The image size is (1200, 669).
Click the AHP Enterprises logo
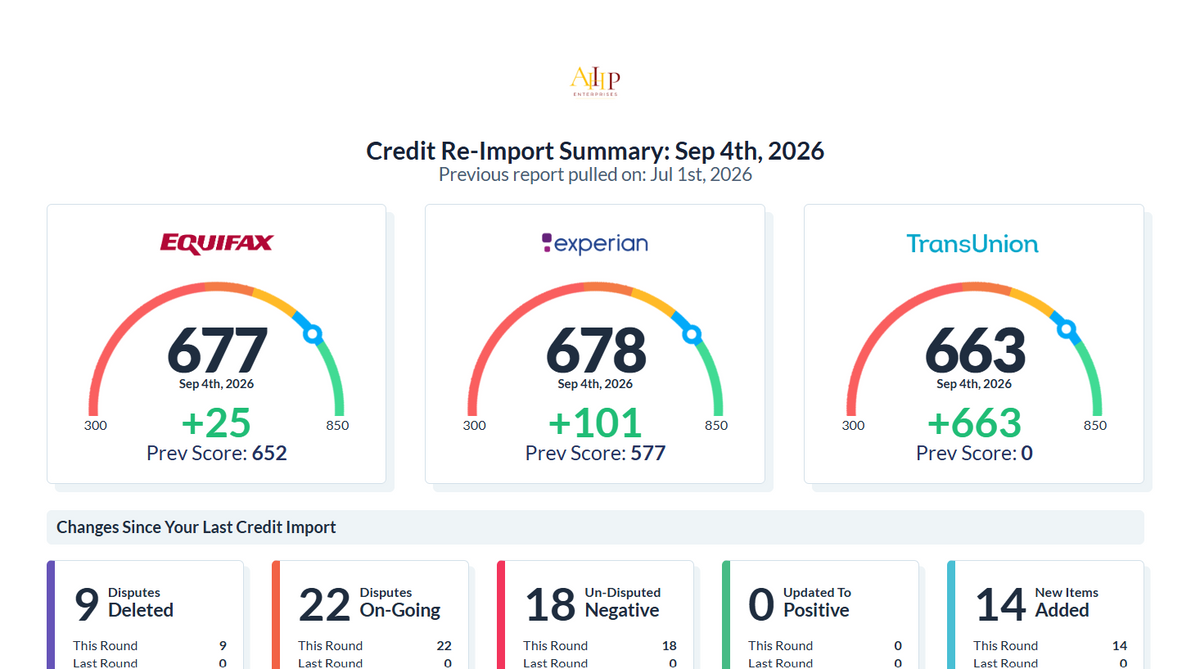tap(595, 81)
